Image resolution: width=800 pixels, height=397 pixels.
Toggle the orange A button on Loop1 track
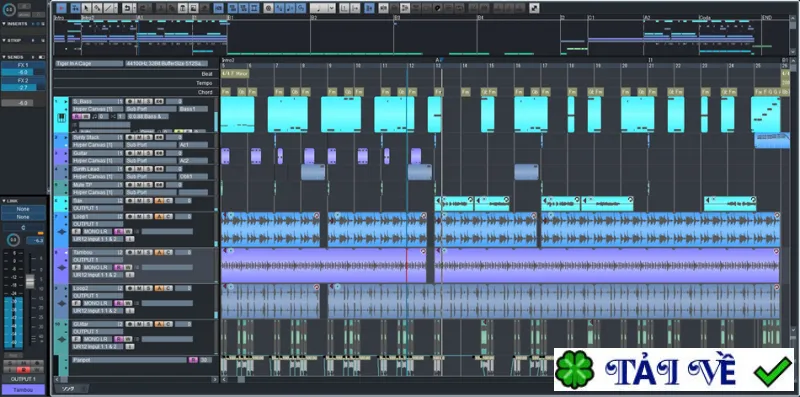coord(159,216)
